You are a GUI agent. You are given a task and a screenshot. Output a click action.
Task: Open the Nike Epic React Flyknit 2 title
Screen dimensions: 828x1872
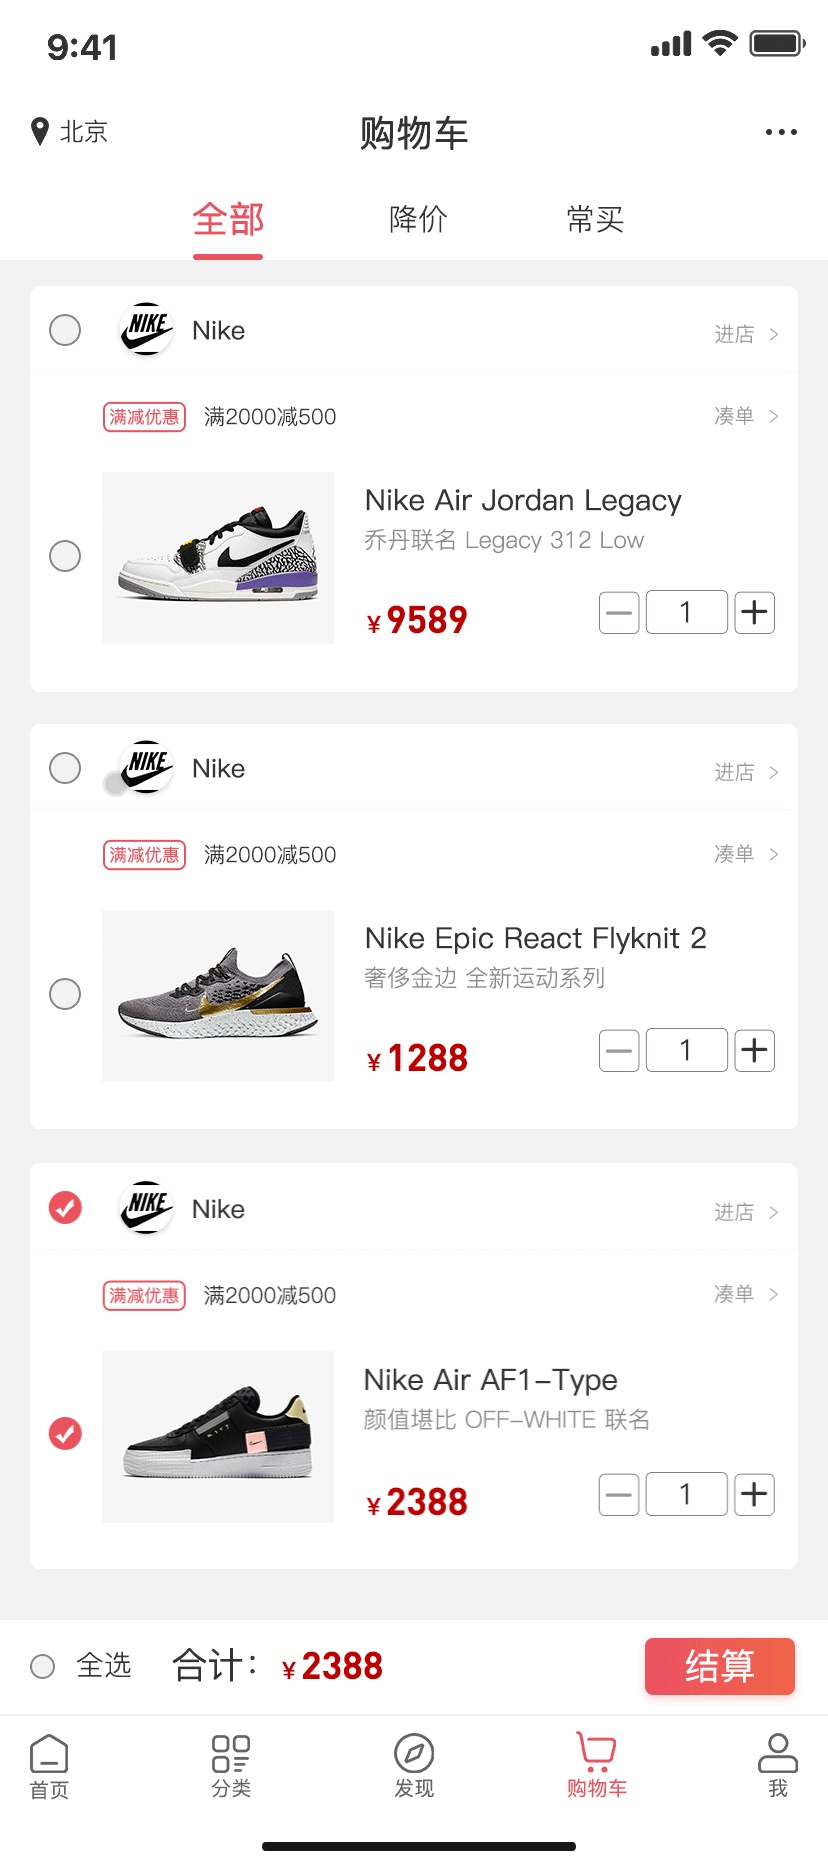(x=535, y=938)
